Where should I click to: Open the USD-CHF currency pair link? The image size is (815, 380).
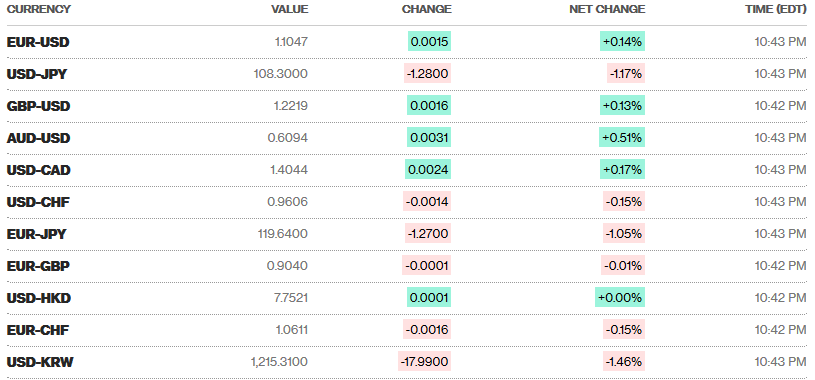38,202
